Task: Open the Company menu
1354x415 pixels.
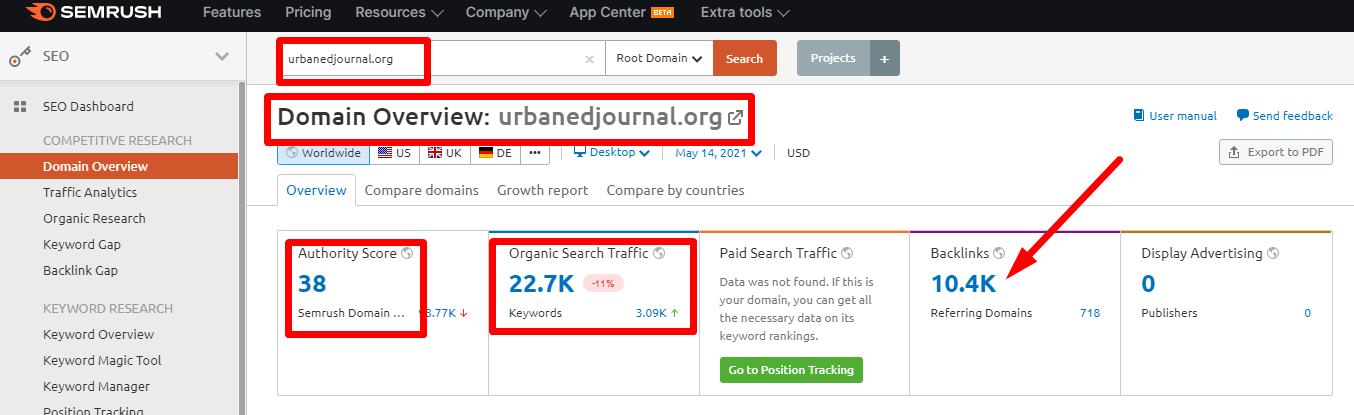Action: pos(506,13)
